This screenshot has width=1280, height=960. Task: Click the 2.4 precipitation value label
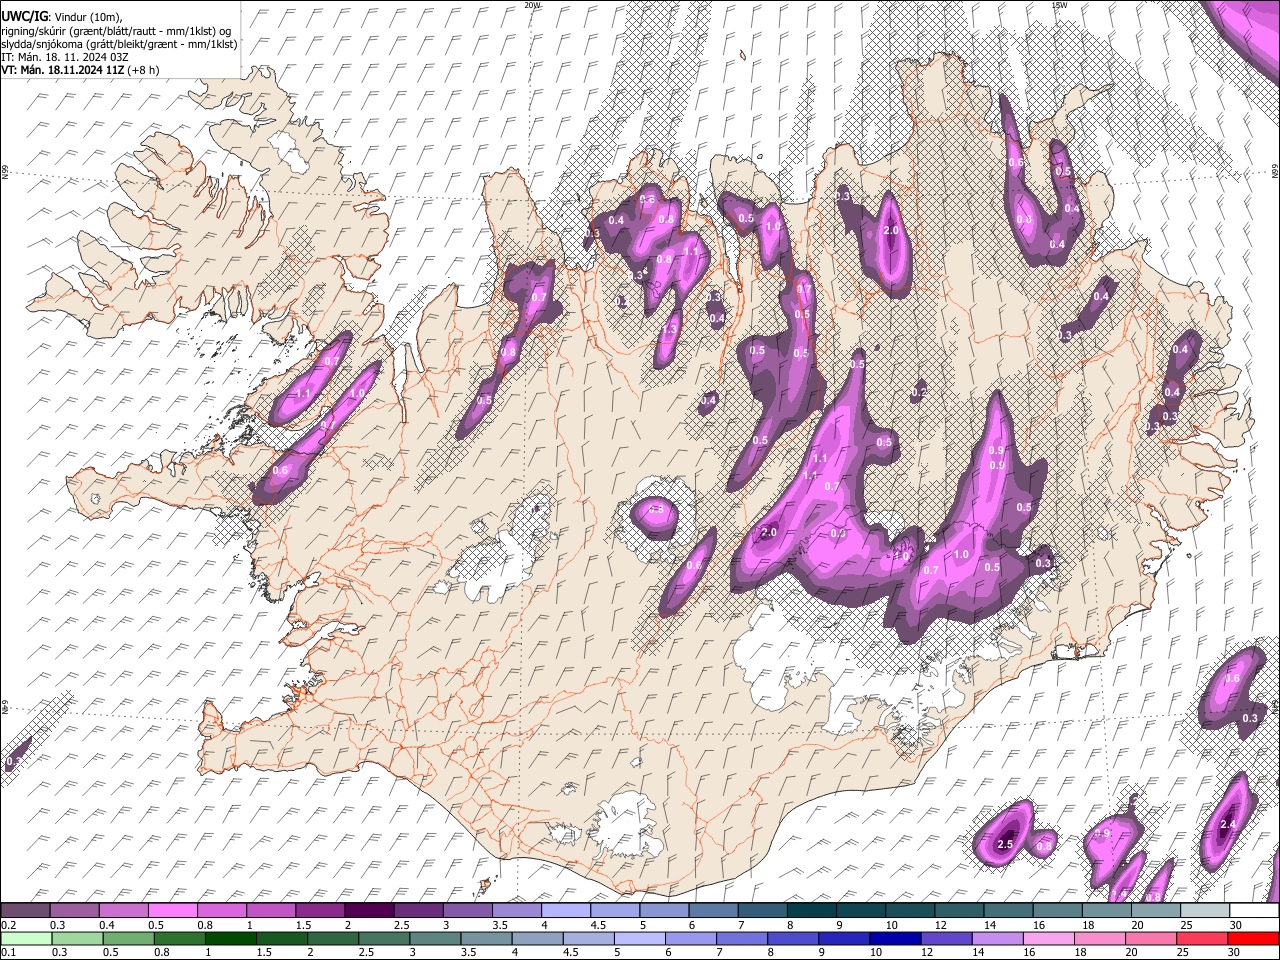click(x=1230, y=825)
